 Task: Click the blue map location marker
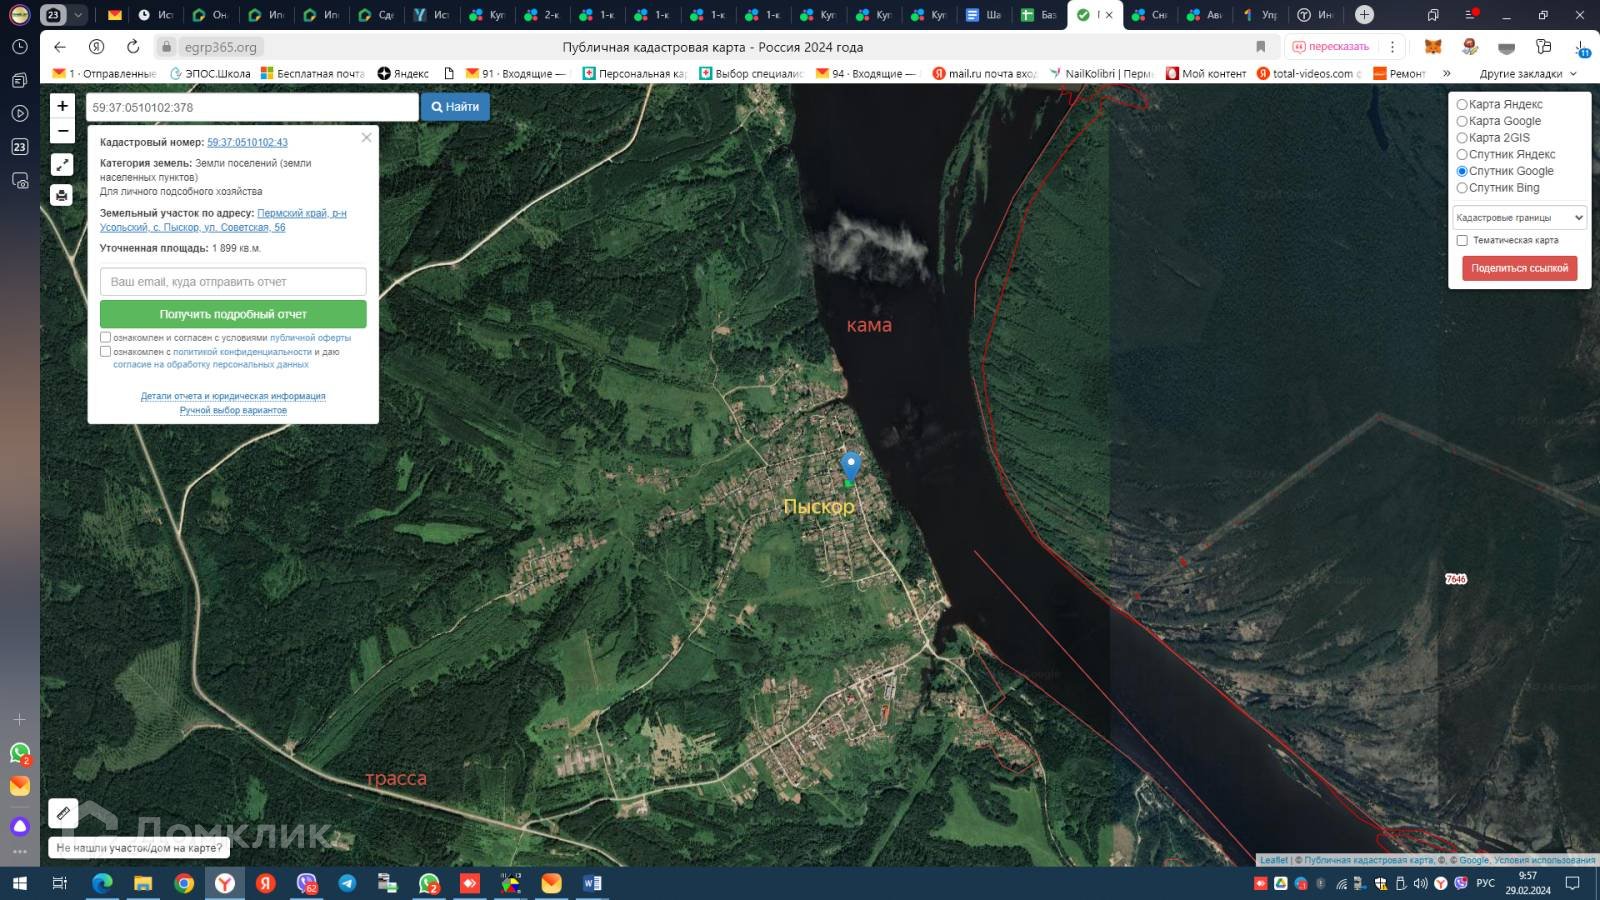coord(850,465)
